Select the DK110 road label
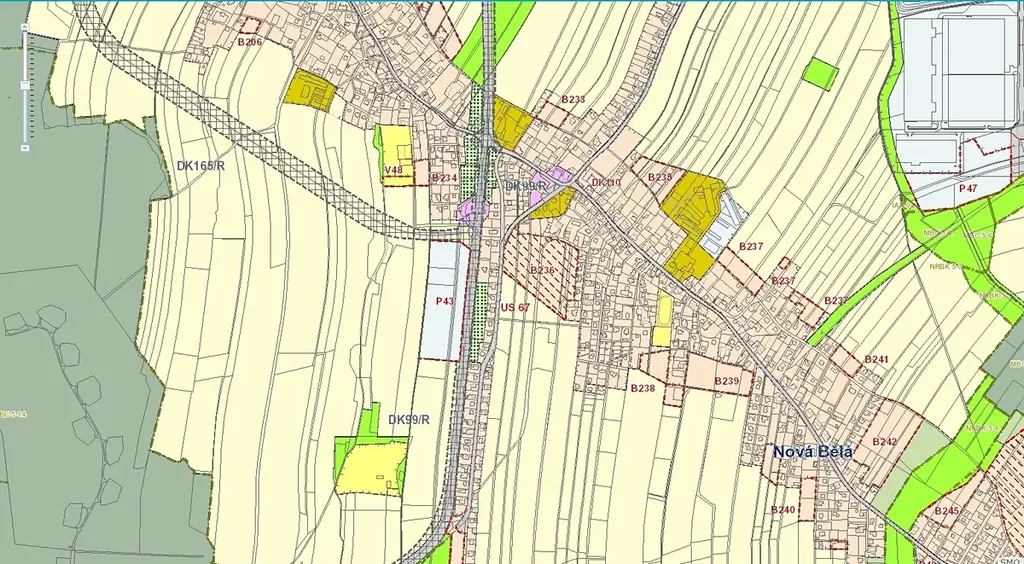The height and width of the screenshot is (564, 1024). click(606, 183)
